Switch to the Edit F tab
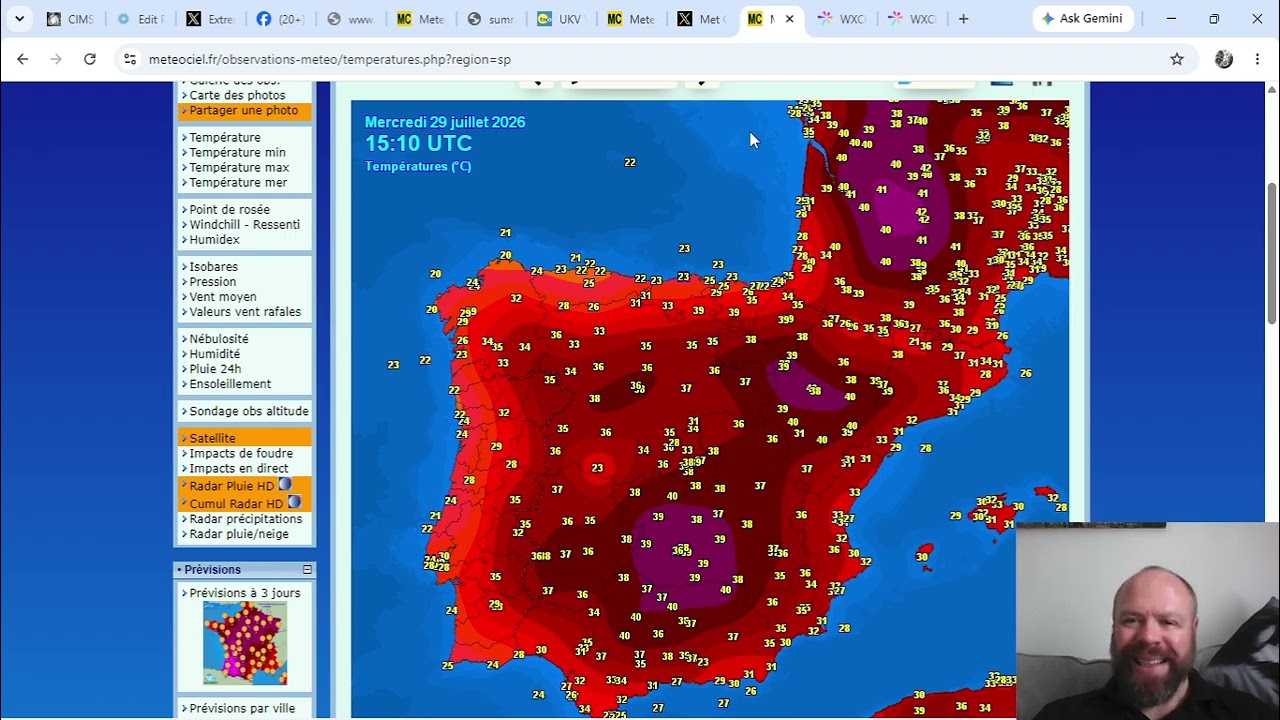 [140, 18]
